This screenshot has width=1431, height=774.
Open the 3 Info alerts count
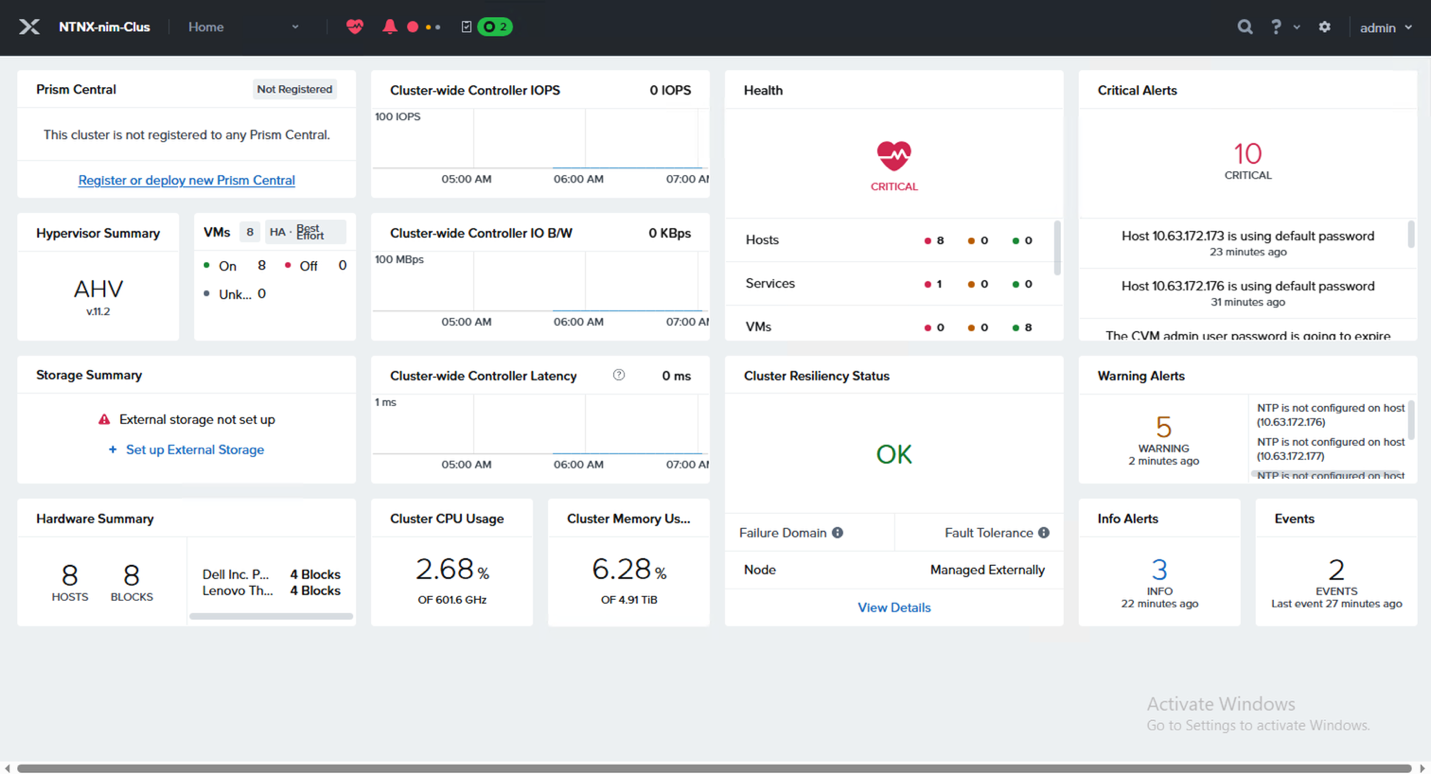(1160, 570)
